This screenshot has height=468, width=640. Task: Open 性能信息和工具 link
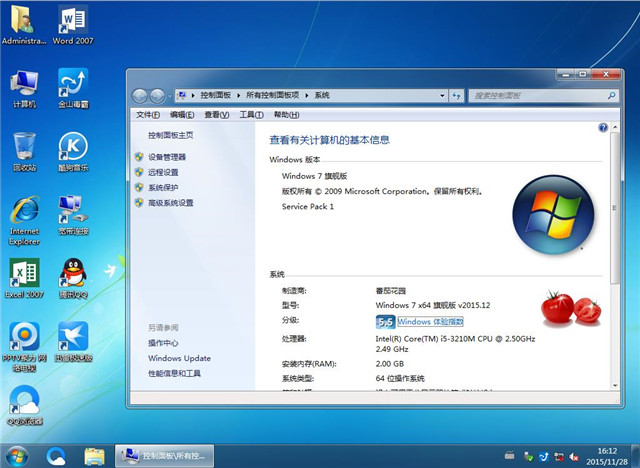(174, 373)
